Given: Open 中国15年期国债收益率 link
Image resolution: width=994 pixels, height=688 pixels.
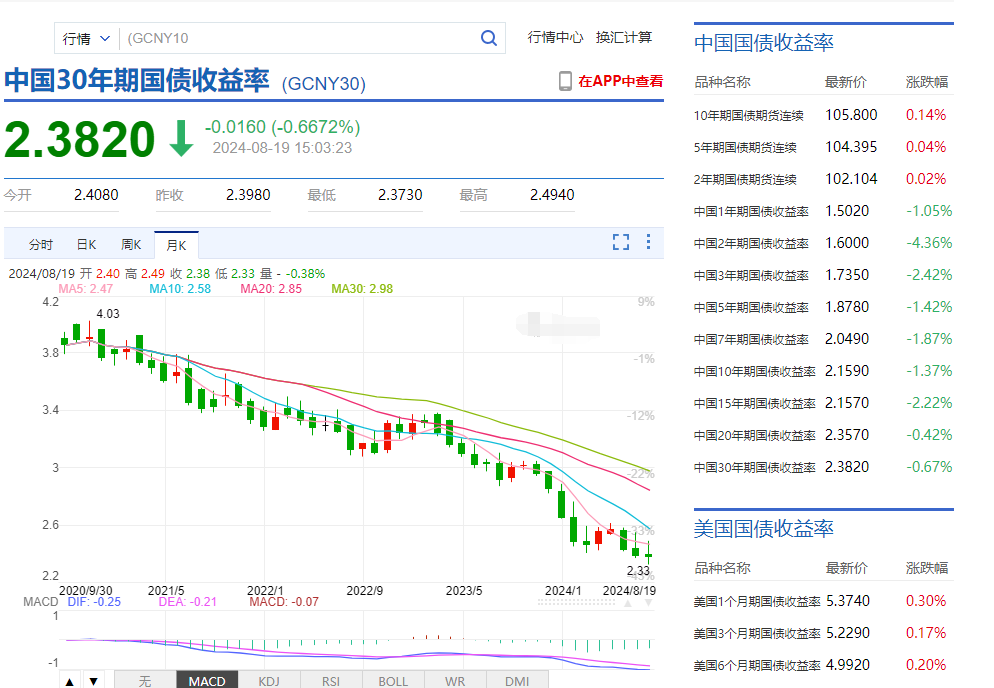Looking at the screenshot, I should click(754, 403).
